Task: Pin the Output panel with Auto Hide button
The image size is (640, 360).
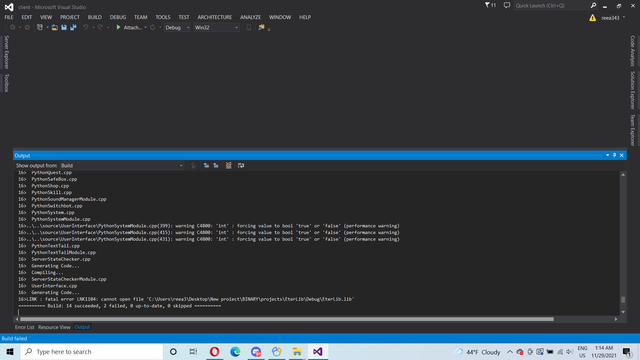Action: tap(614, 156)
